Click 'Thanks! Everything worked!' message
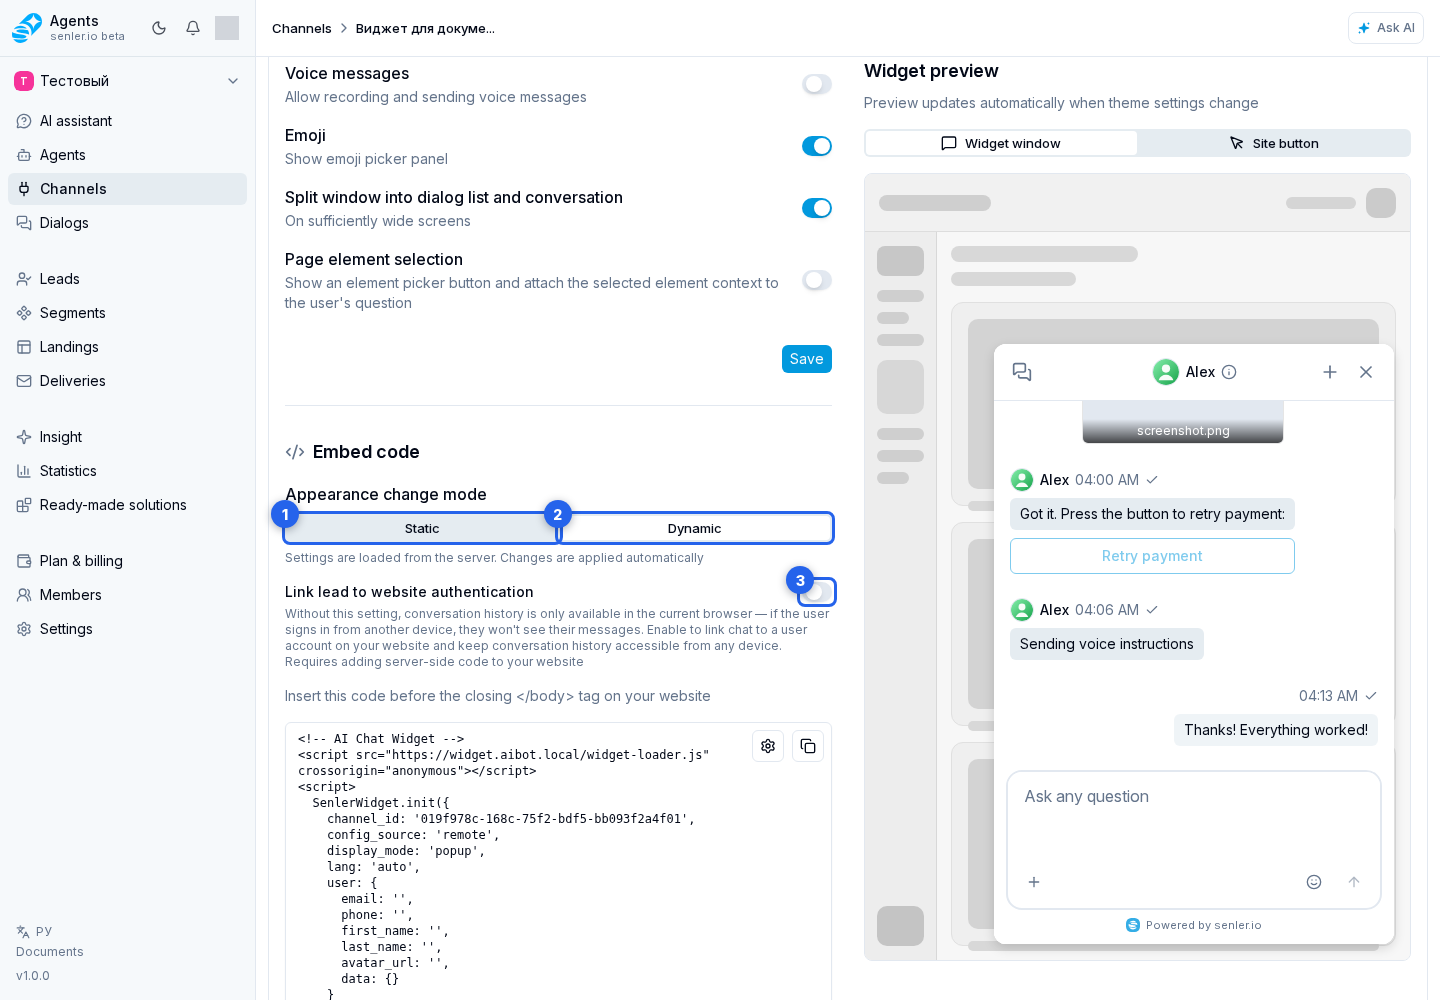The height and width of the screenshot is (1000, 1440). (1276, 730)
